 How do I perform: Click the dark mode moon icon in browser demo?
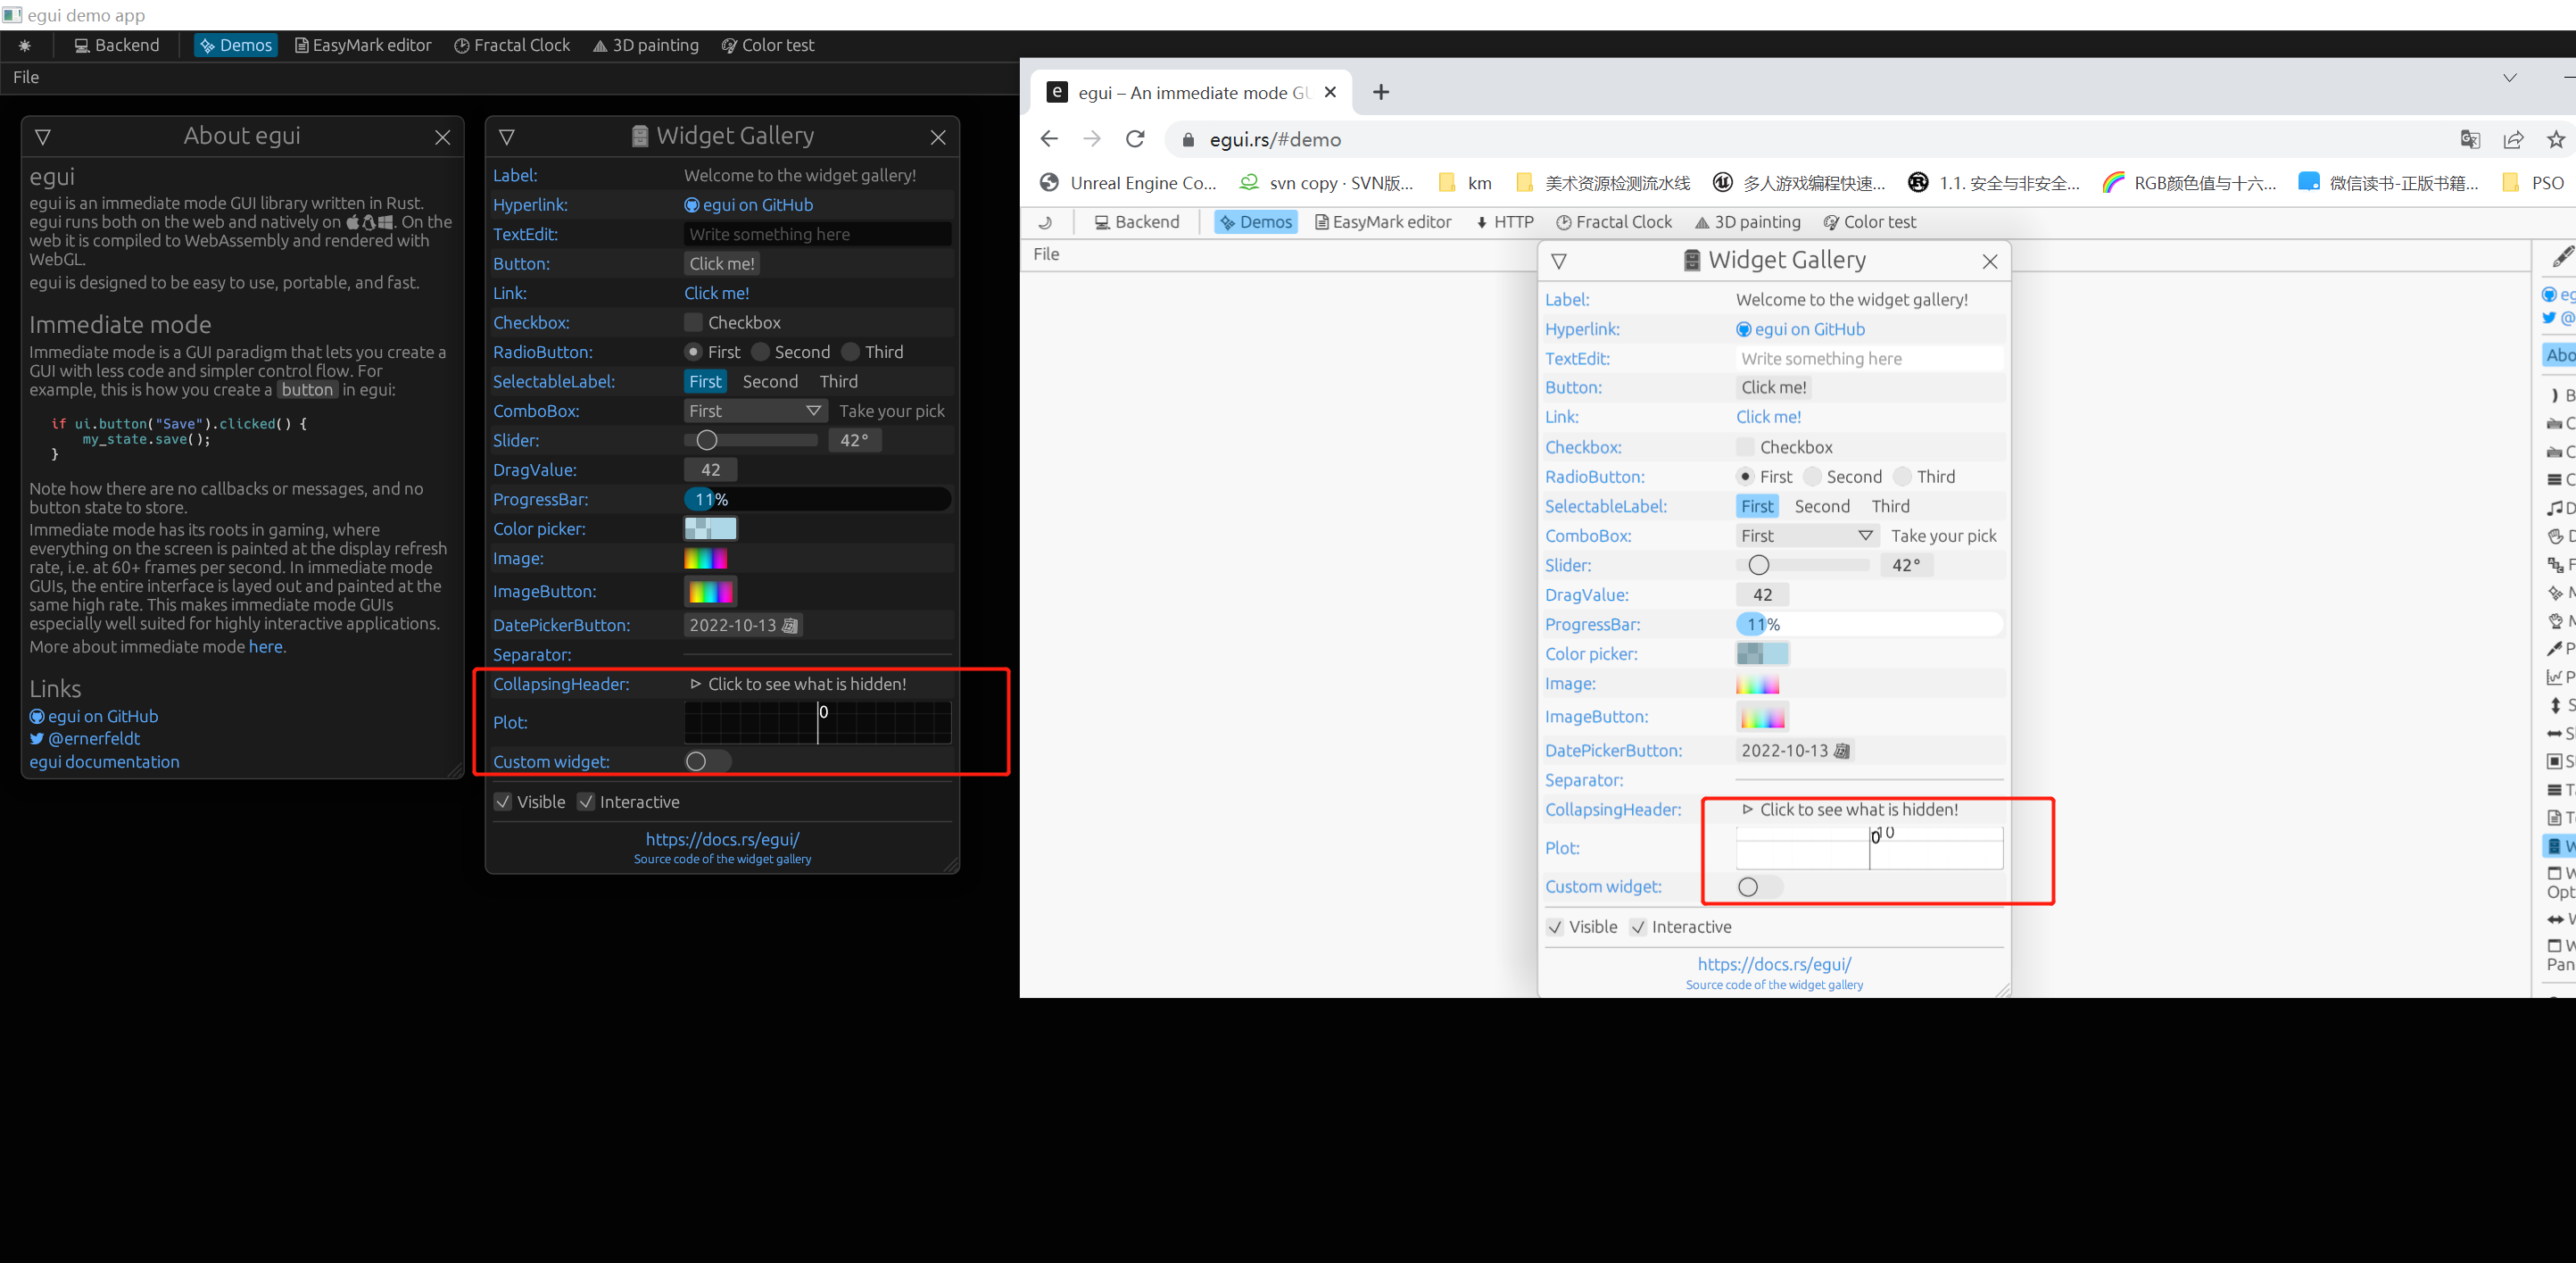(x=1046, y=222)
